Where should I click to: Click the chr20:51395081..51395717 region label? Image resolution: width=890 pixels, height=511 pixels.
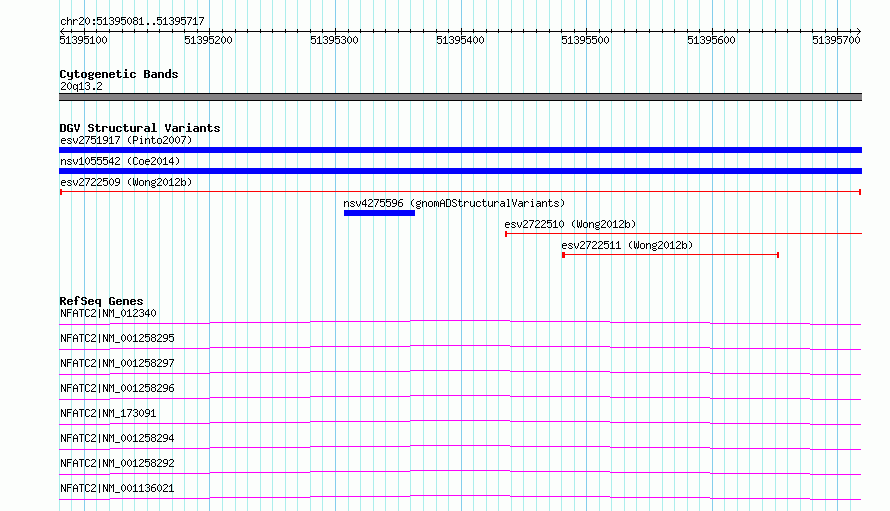pyautogui.click(x=132, y=21)
